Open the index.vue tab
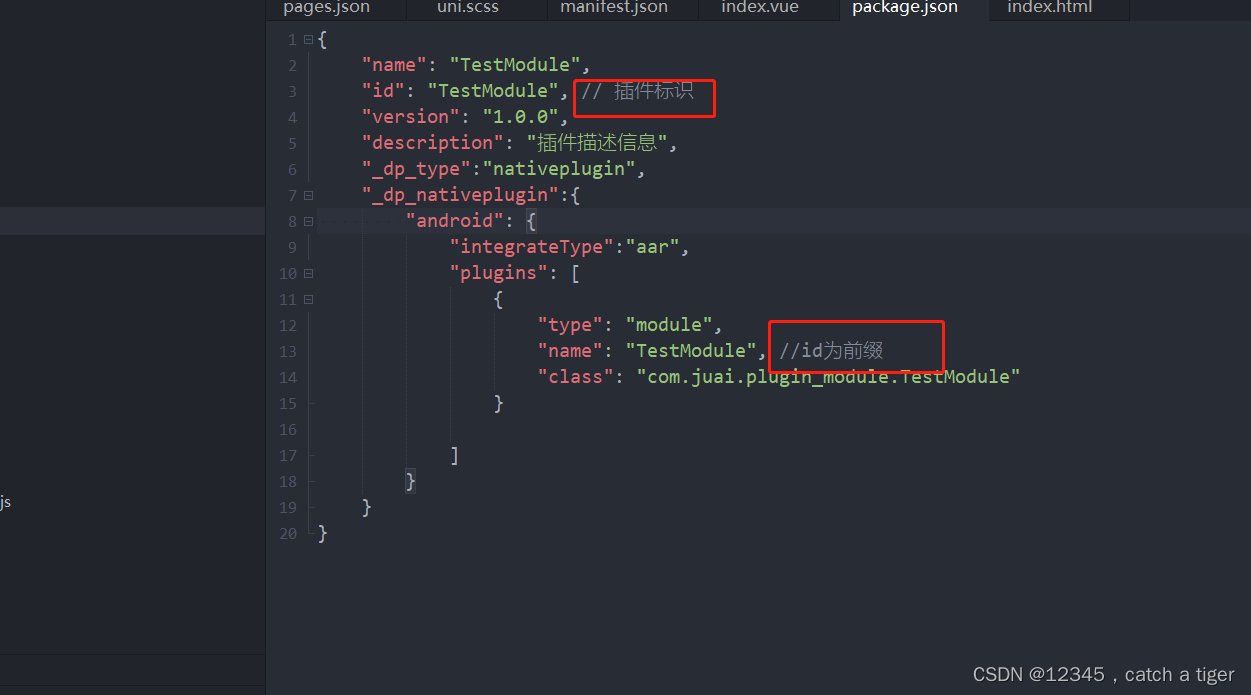This screenshot has height=695, width=1251. 758,8
